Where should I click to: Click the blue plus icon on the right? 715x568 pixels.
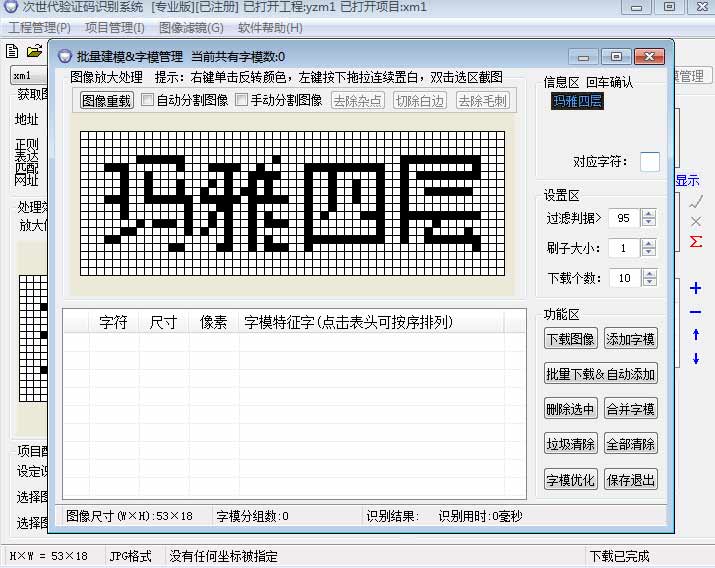696,289
